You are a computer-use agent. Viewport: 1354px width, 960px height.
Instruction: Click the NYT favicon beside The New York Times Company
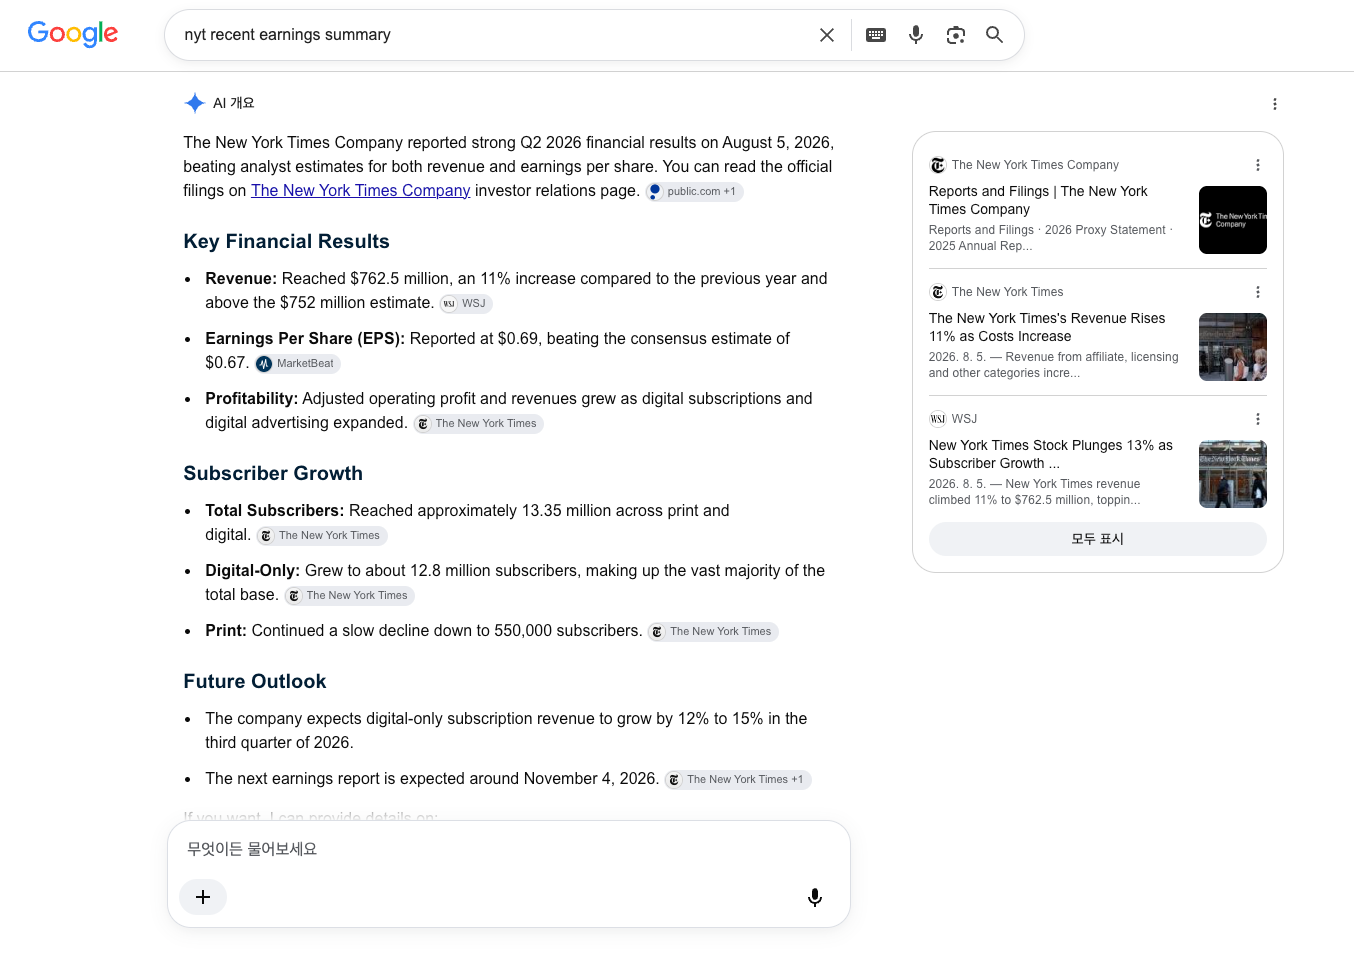pos(938,165)
